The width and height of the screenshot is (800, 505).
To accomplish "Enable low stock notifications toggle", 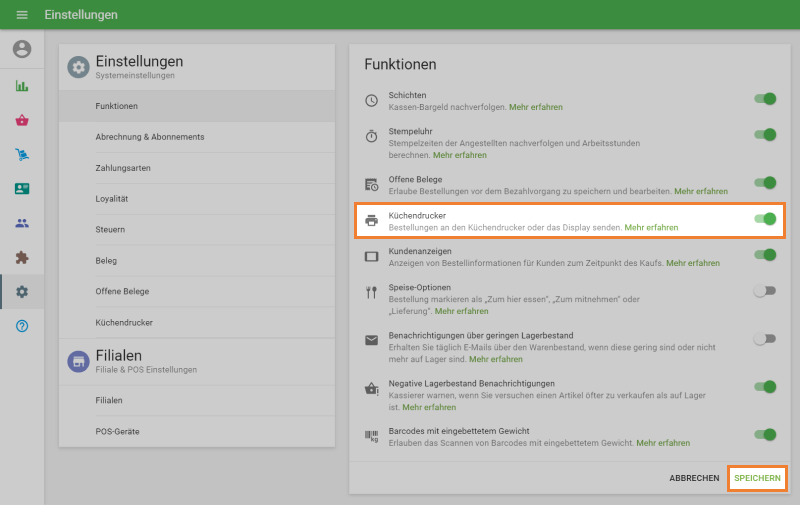I will pos(765,339).
